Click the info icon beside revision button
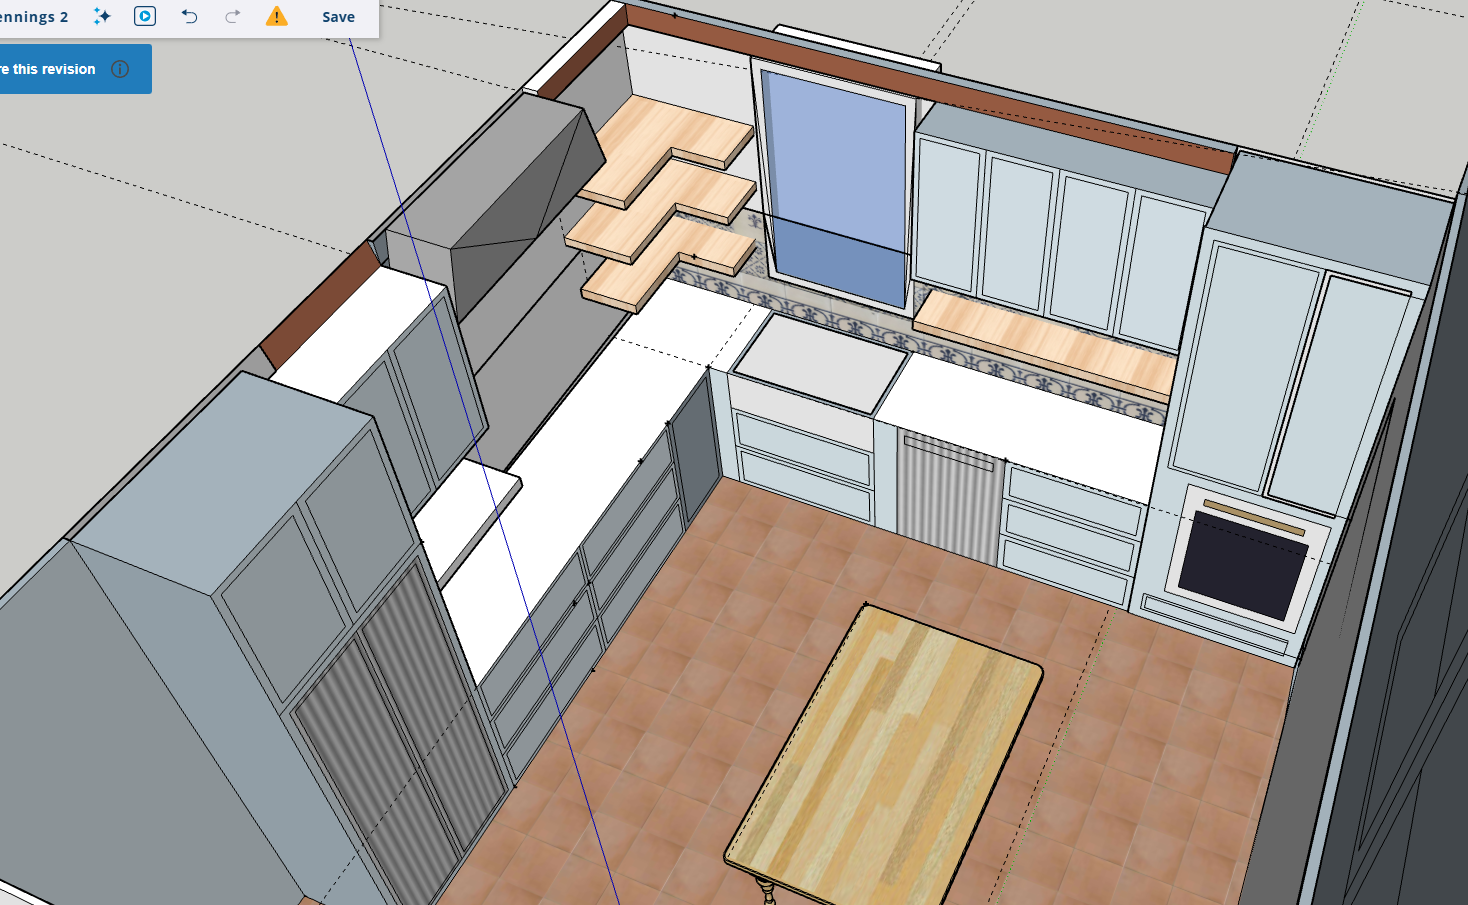Screen dimensions: 1468x905 pos(120,69)
